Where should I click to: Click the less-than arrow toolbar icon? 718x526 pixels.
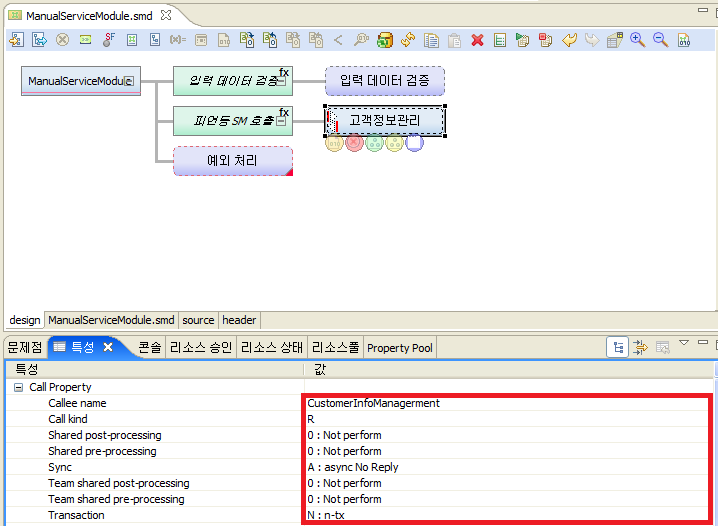coord(338,40)
